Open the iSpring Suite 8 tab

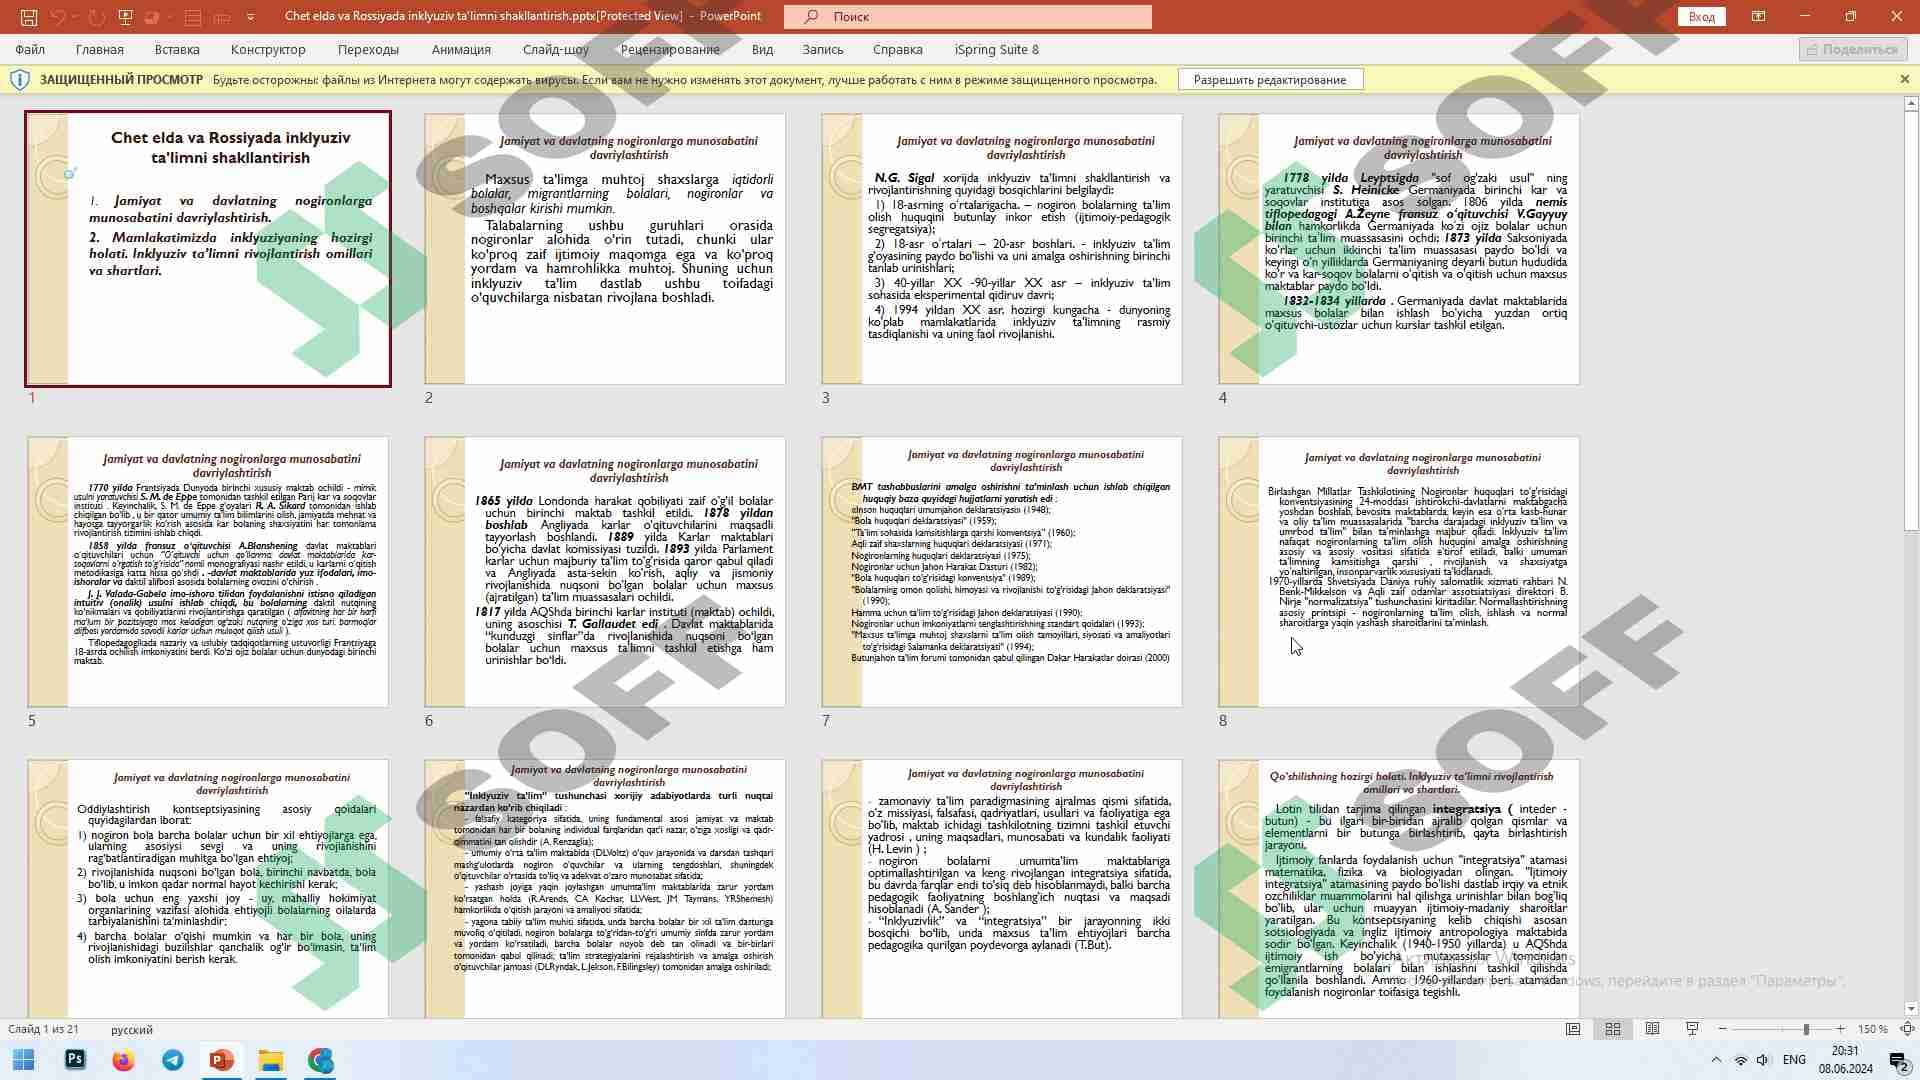point(997,49)
